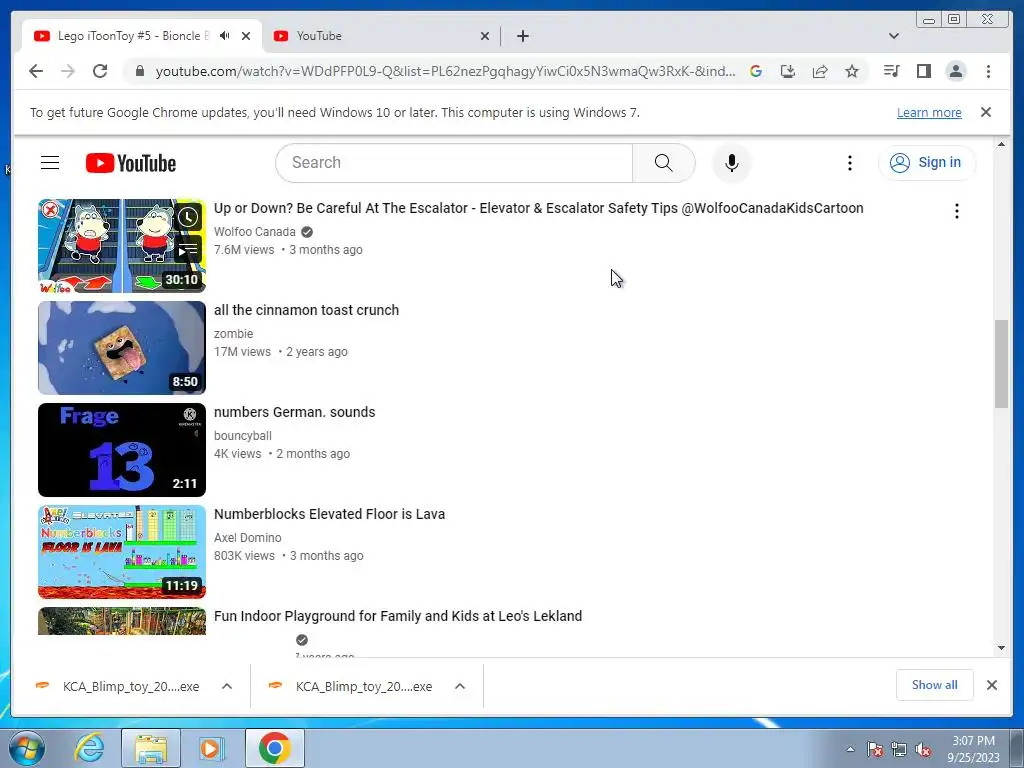Open options menu for the Wolfoo video
Screen dimensions: 1024x768
coord(957,211)
